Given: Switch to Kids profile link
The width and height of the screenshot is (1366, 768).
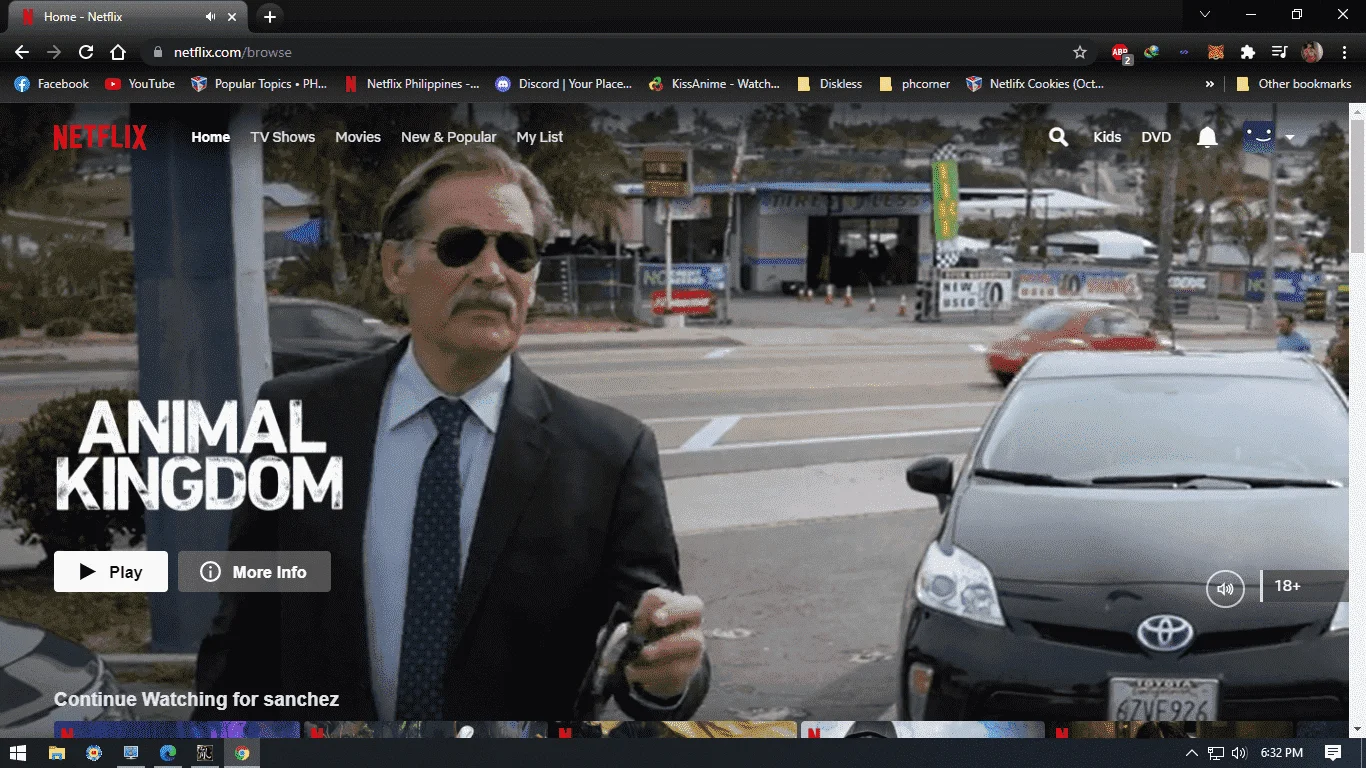Looking at the screenshot, I should tap(1107, 137).
